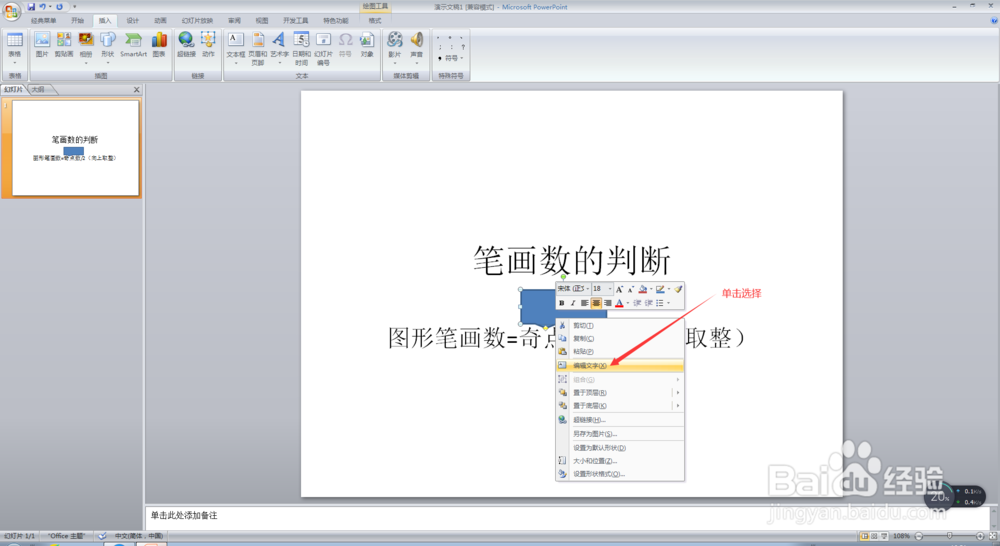Choose 另存为图片(S)... in context menu
Screen dimensions: 1000x546
[x=620, y=434]
